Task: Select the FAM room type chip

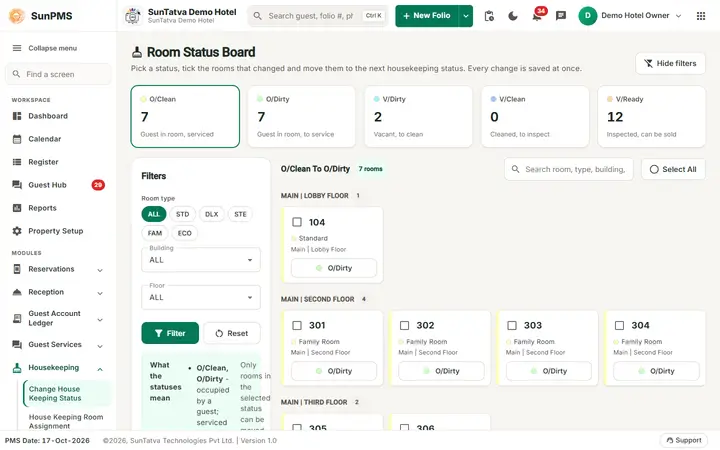Action: pos(155,233)
